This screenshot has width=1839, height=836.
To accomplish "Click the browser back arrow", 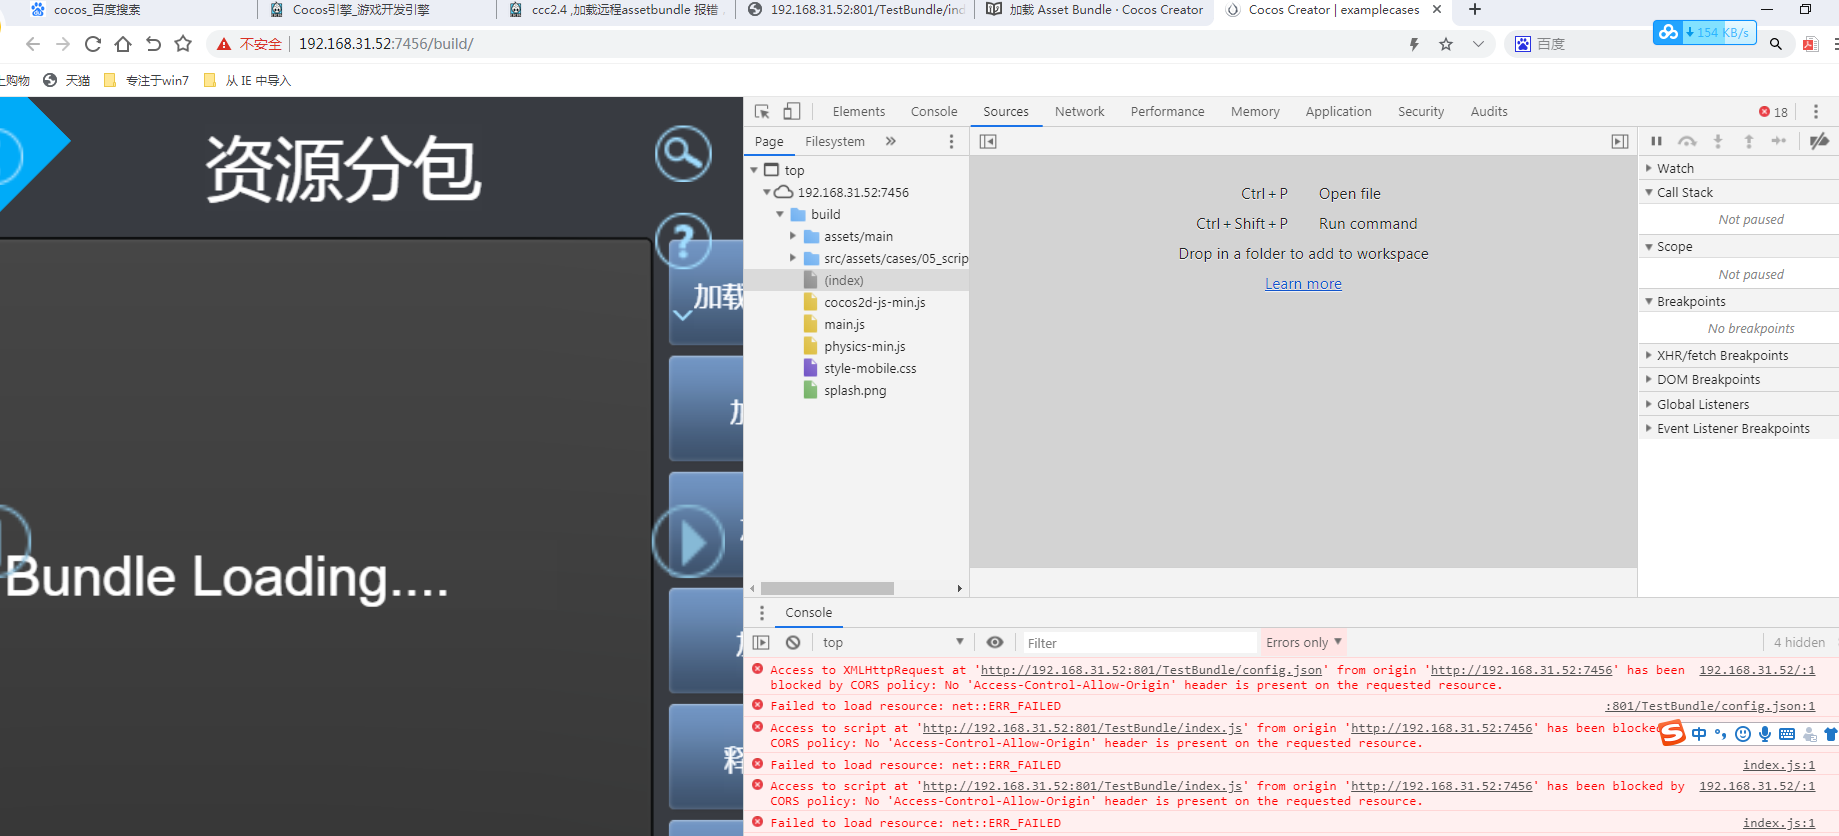I will tap(33, 44).
